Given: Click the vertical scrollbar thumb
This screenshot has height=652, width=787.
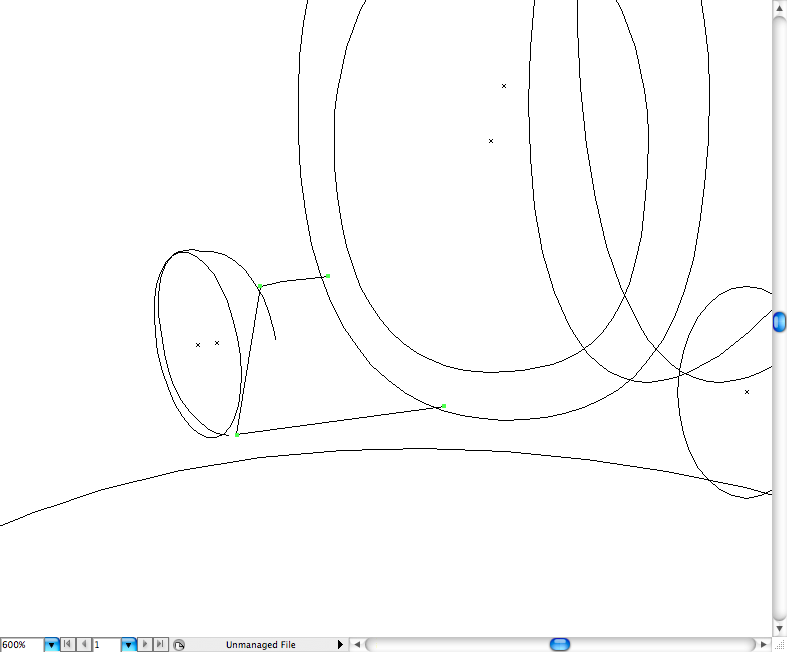Looking at the screenshot, I should (x=780, y=322).
